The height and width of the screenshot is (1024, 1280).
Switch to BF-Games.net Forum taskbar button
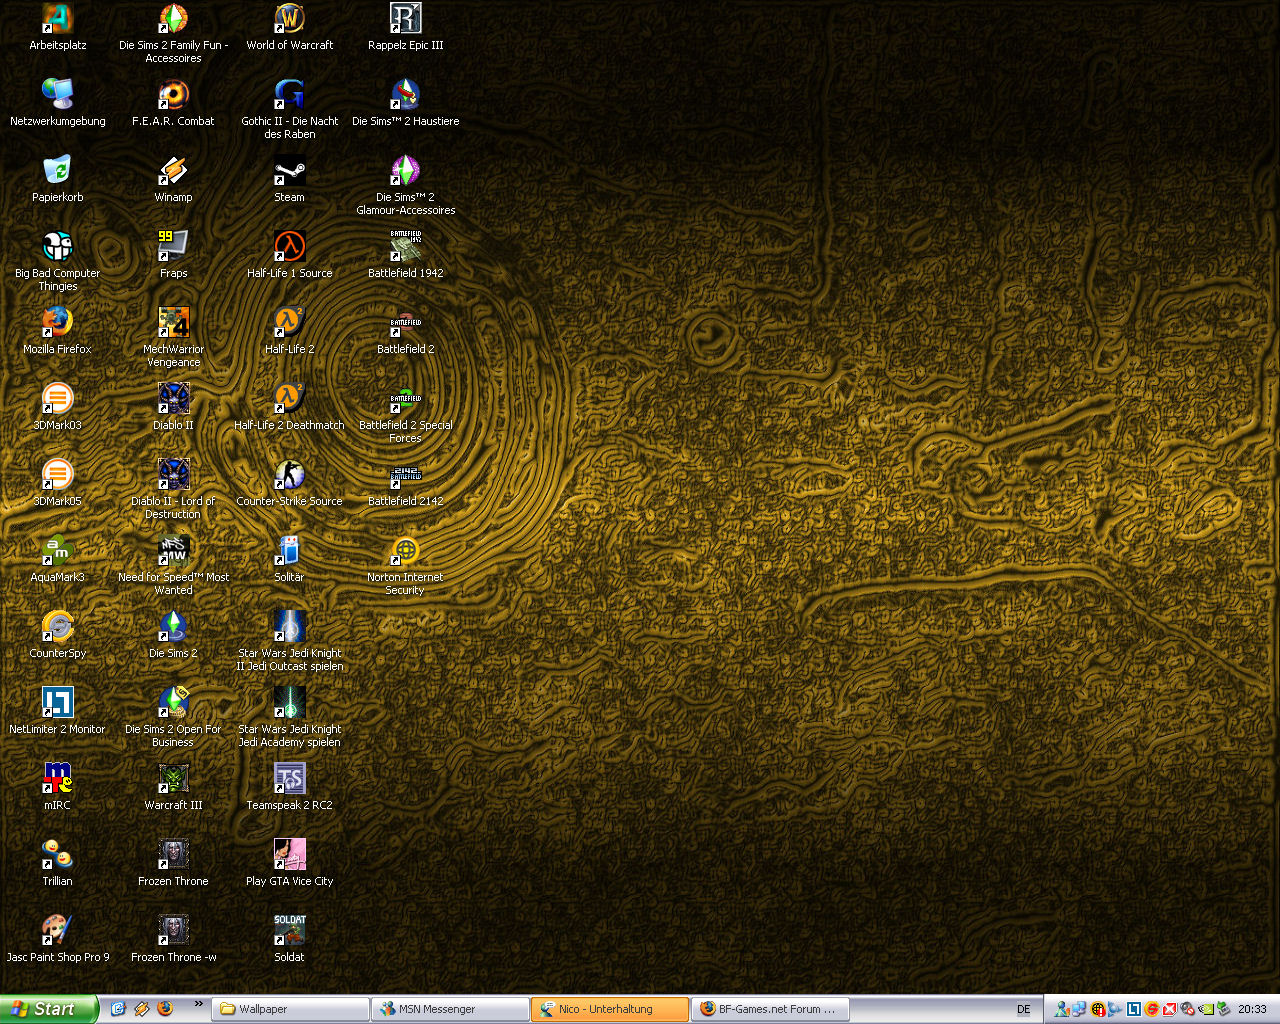[x=770, y=1009]
